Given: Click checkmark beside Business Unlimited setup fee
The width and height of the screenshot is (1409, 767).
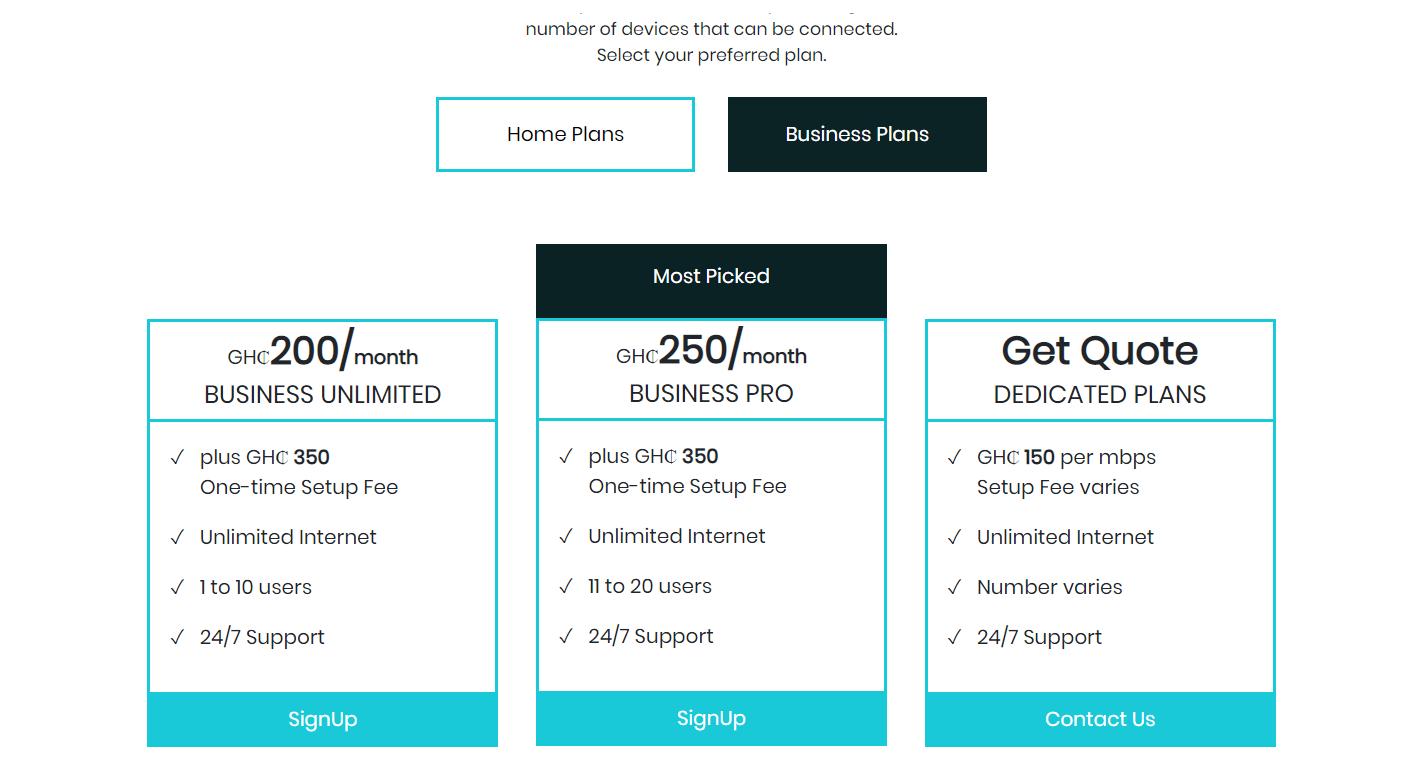Looking at the screenshot, I should coord(177,457).
